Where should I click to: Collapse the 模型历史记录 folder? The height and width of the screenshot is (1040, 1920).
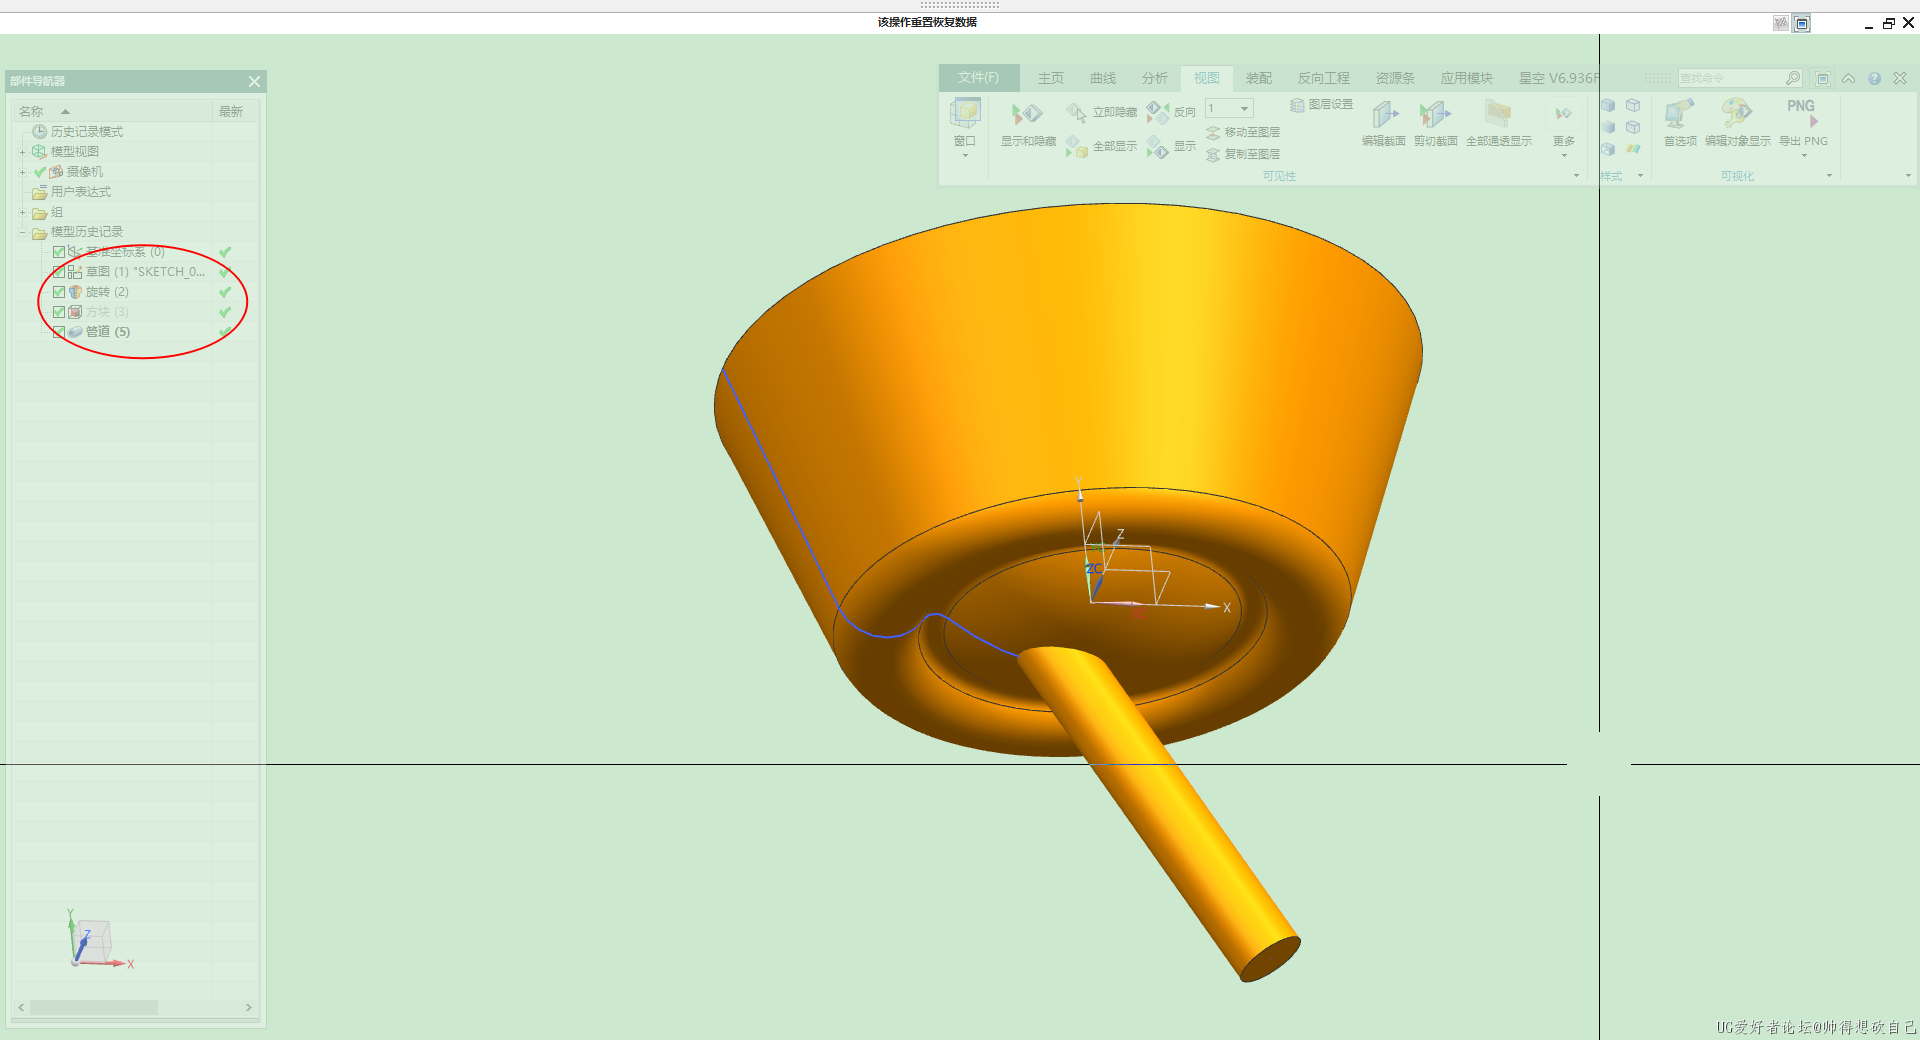(22, 232)
